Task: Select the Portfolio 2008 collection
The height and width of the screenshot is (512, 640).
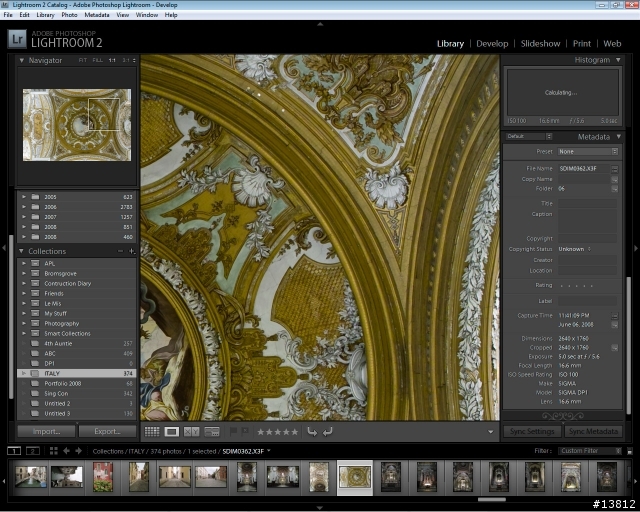Action: tap(77, 383)
